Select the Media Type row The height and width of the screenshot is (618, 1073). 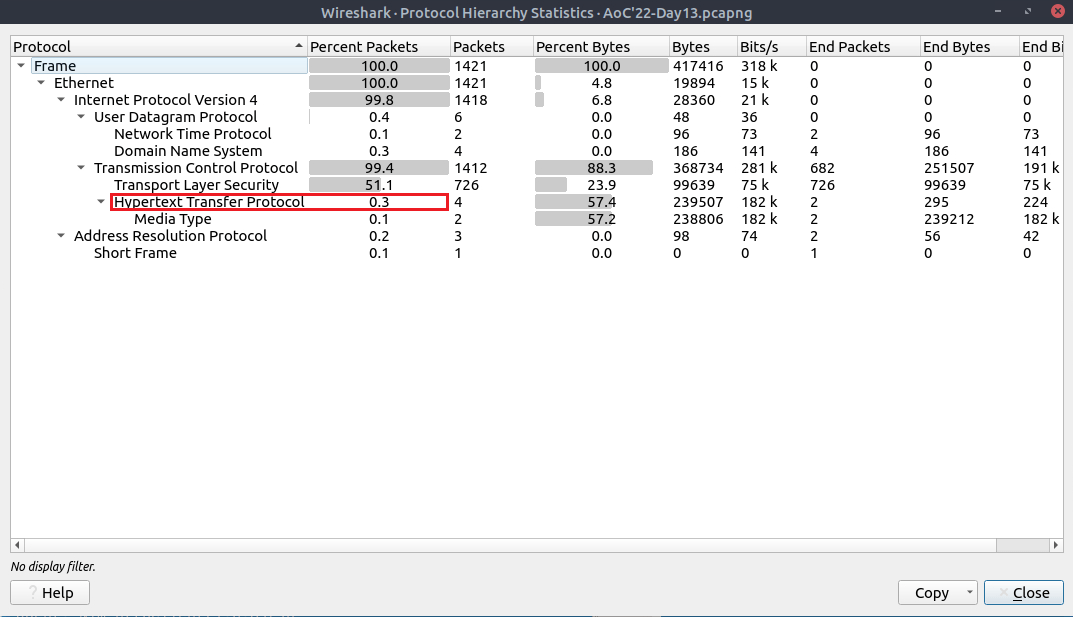536,219
